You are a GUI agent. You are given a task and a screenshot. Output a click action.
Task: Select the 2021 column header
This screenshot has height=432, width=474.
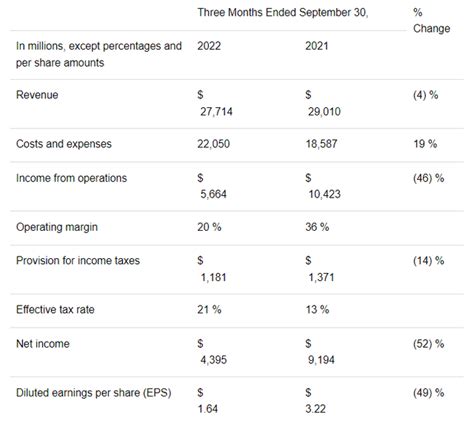point(317,46)
